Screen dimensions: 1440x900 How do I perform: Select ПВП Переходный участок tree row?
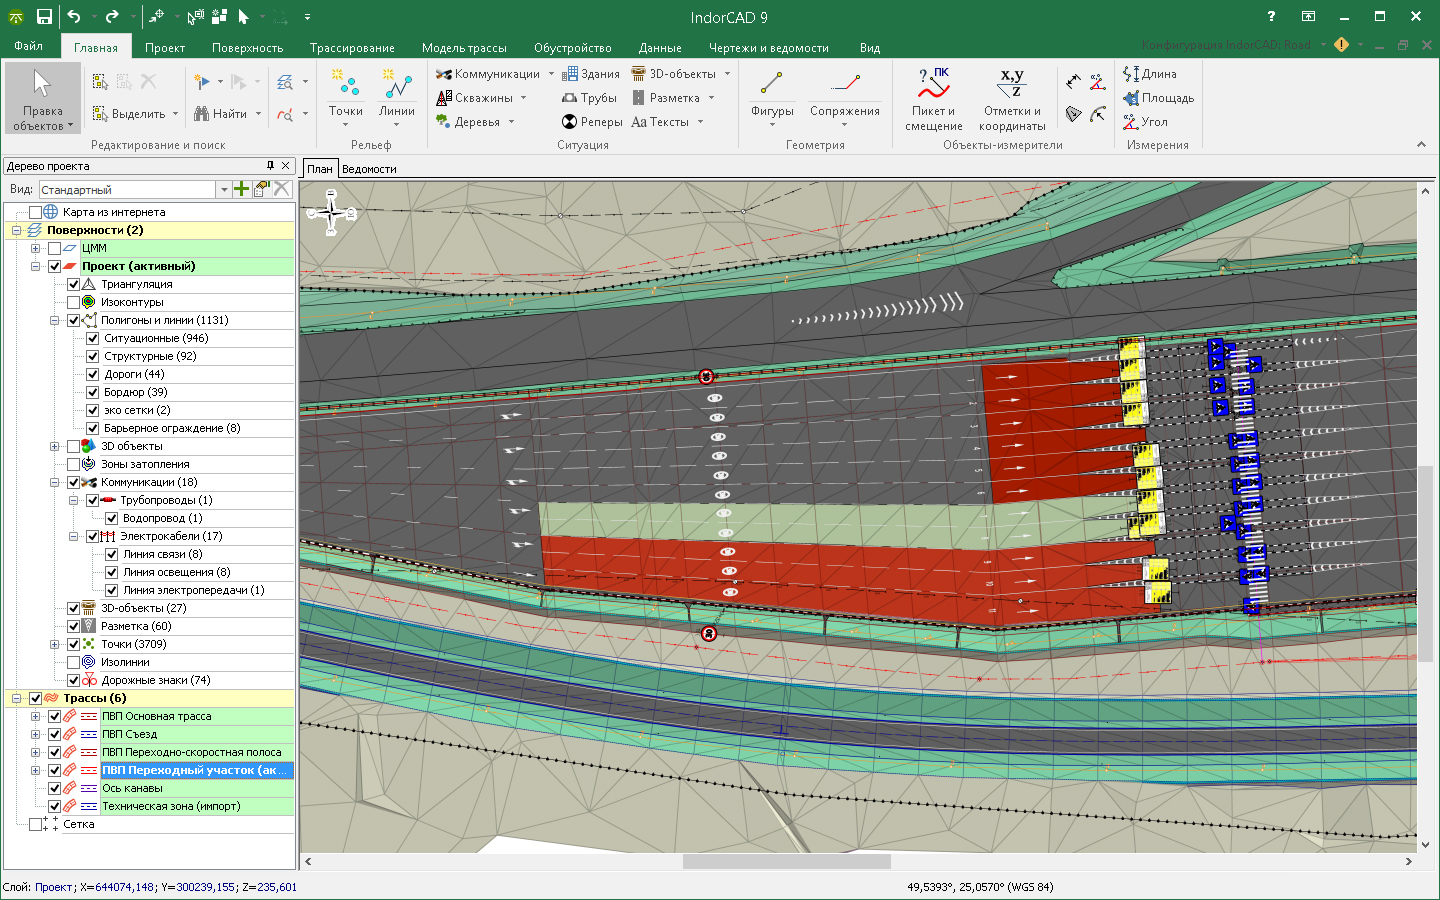click(x=196, y=770)
